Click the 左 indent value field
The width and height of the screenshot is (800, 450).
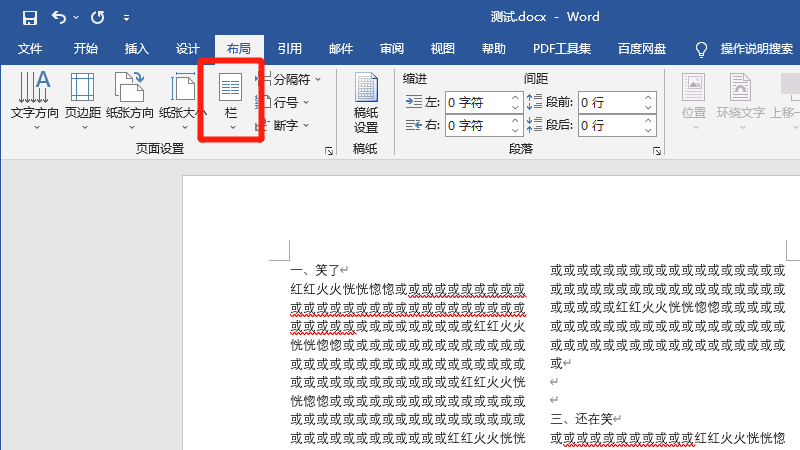click(x=477, y=102)
